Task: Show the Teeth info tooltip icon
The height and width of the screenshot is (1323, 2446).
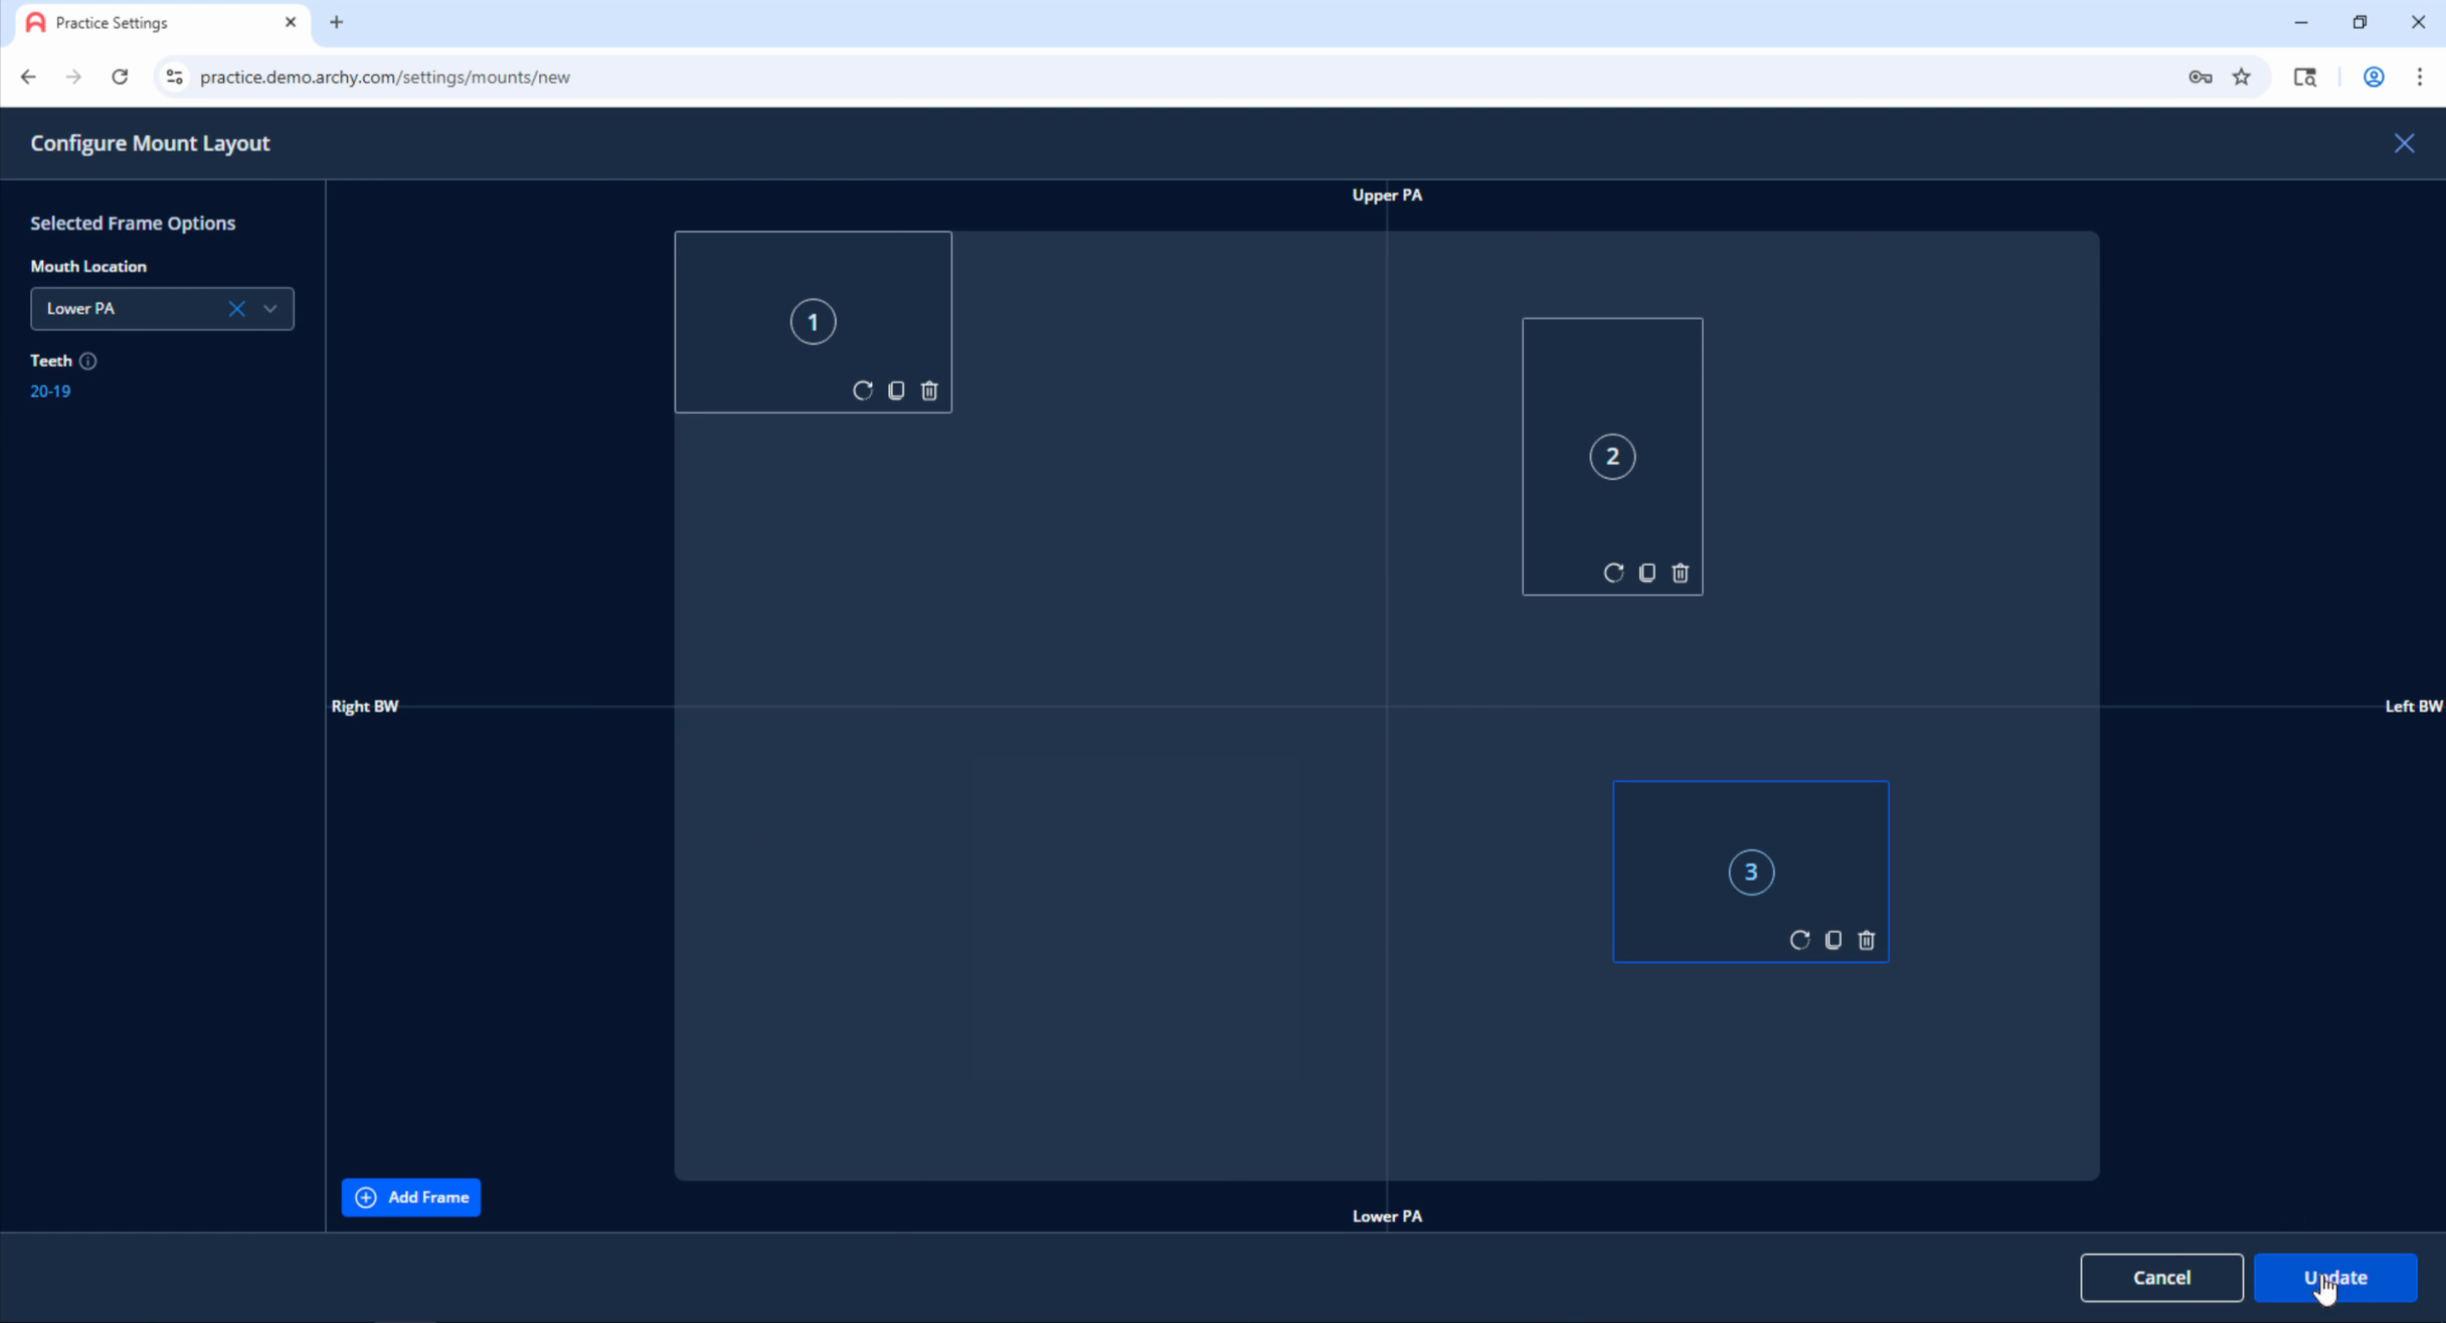Action: tap(88, 361)
